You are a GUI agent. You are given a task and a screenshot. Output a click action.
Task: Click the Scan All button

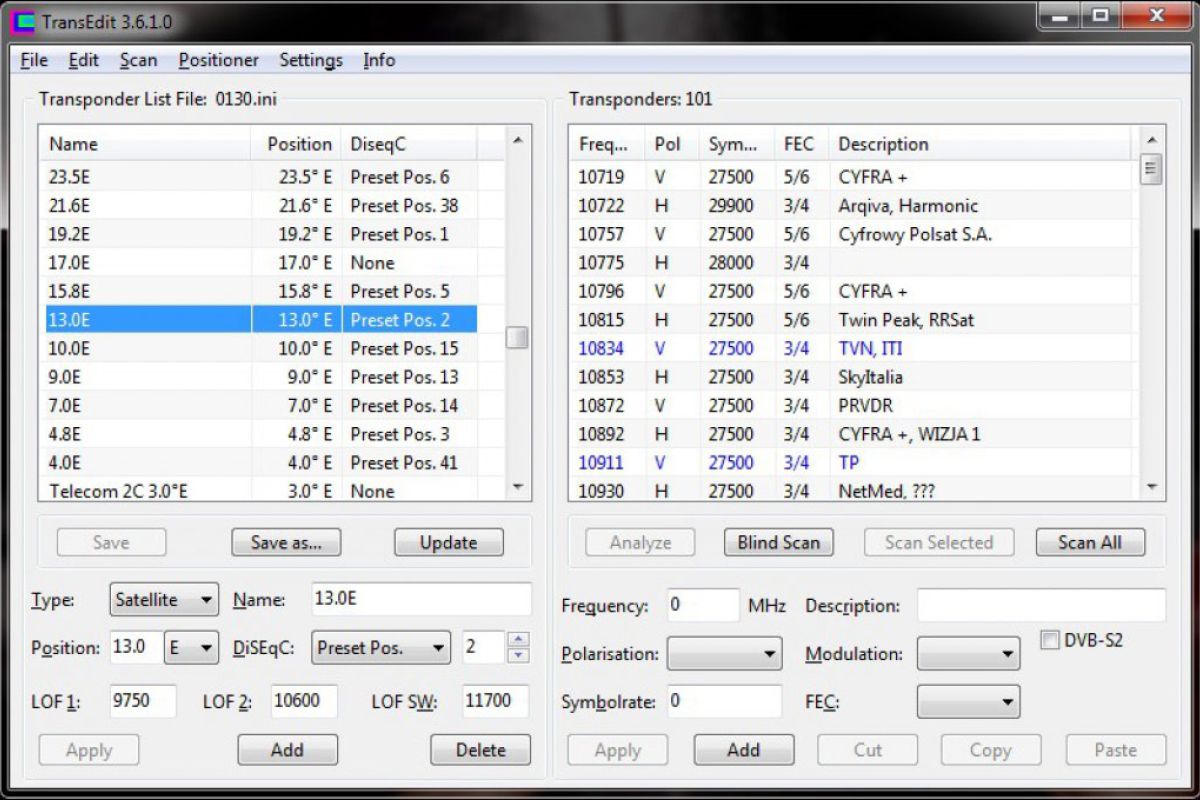[1089, 542]
